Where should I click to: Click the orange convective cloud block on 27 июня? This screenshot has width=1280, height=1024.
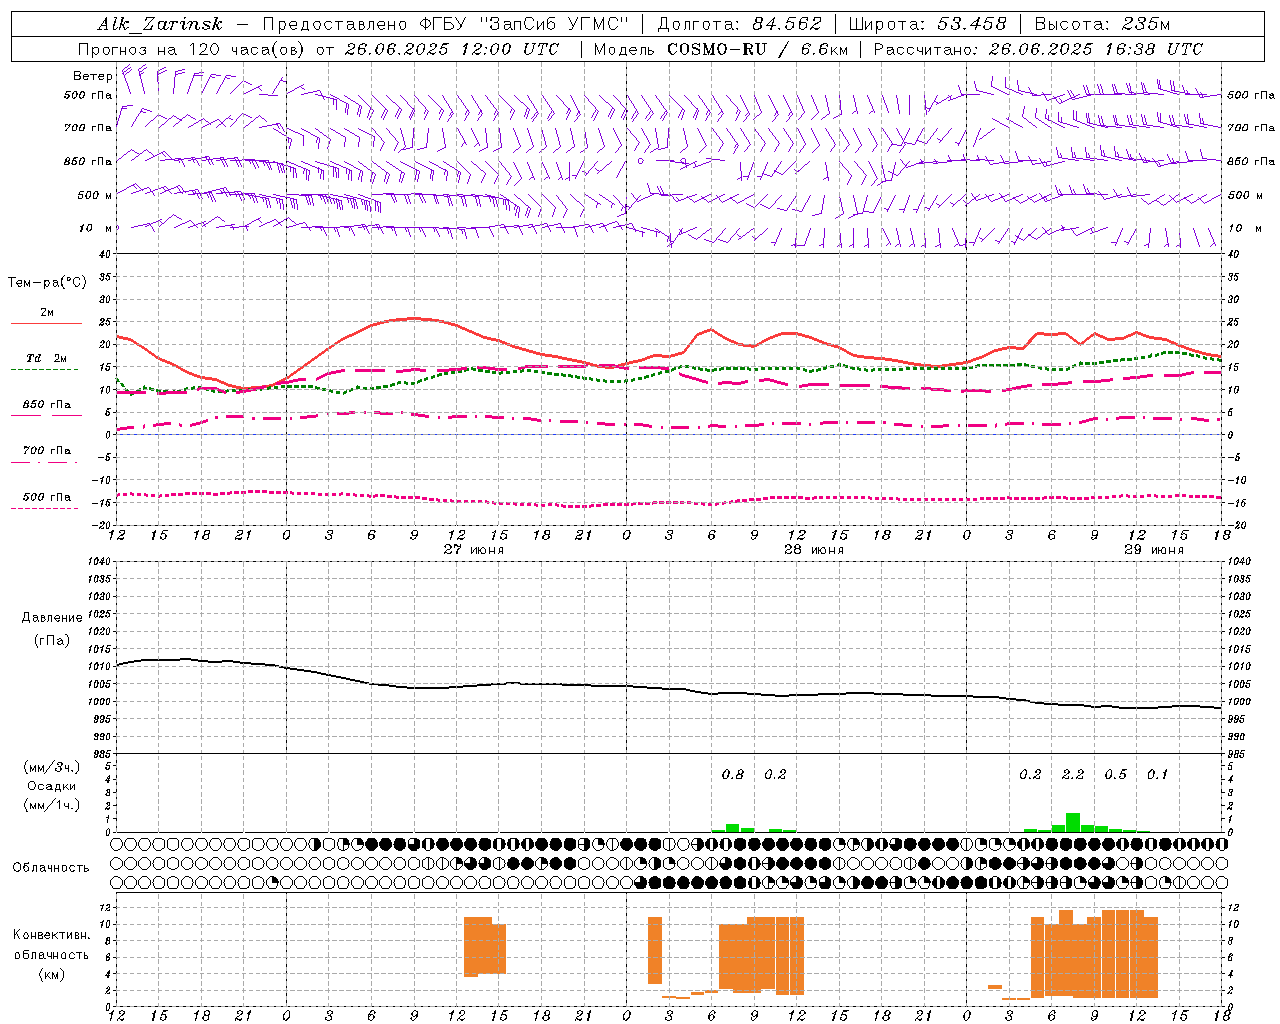(x=485, y=946)
